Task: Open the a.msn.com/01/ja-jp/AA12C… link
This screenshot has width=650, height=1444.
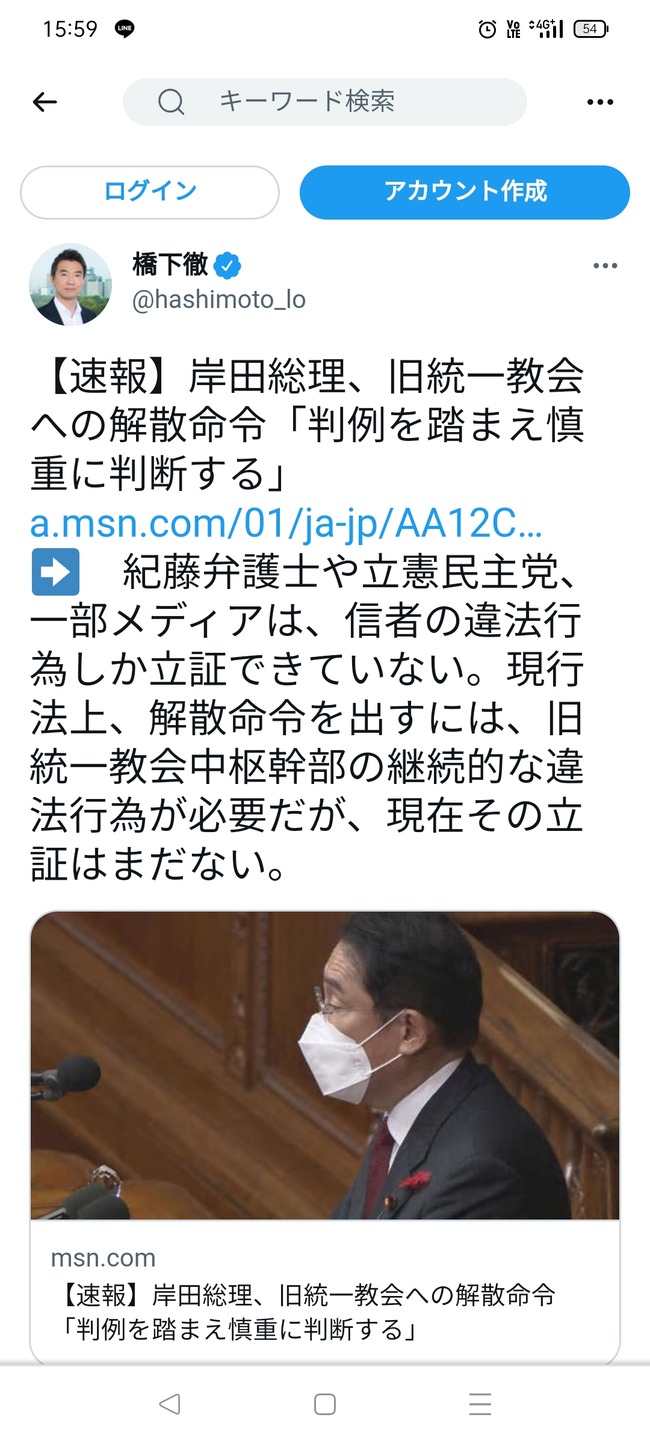Action: 286,524
